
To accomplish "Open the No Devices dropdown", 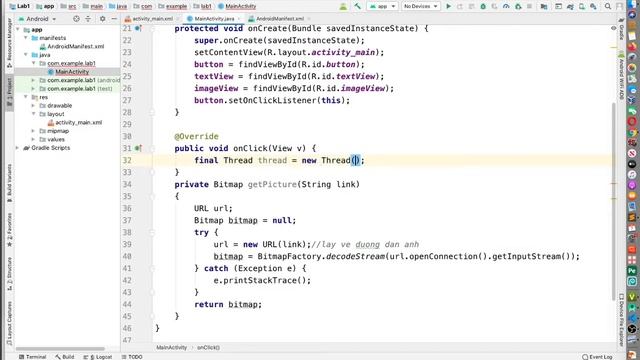I will point(420,6).
